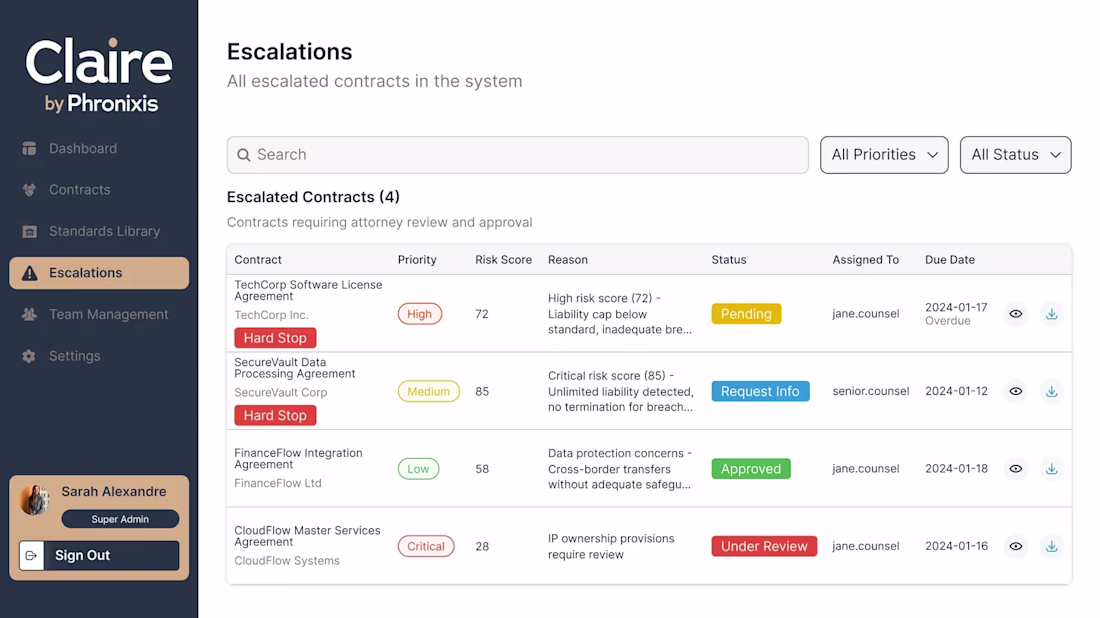The height and width of the screenshot is (618, 1100).
Task: Download the SecureVault Data Processing Agreement
Action: (1051, 391)
